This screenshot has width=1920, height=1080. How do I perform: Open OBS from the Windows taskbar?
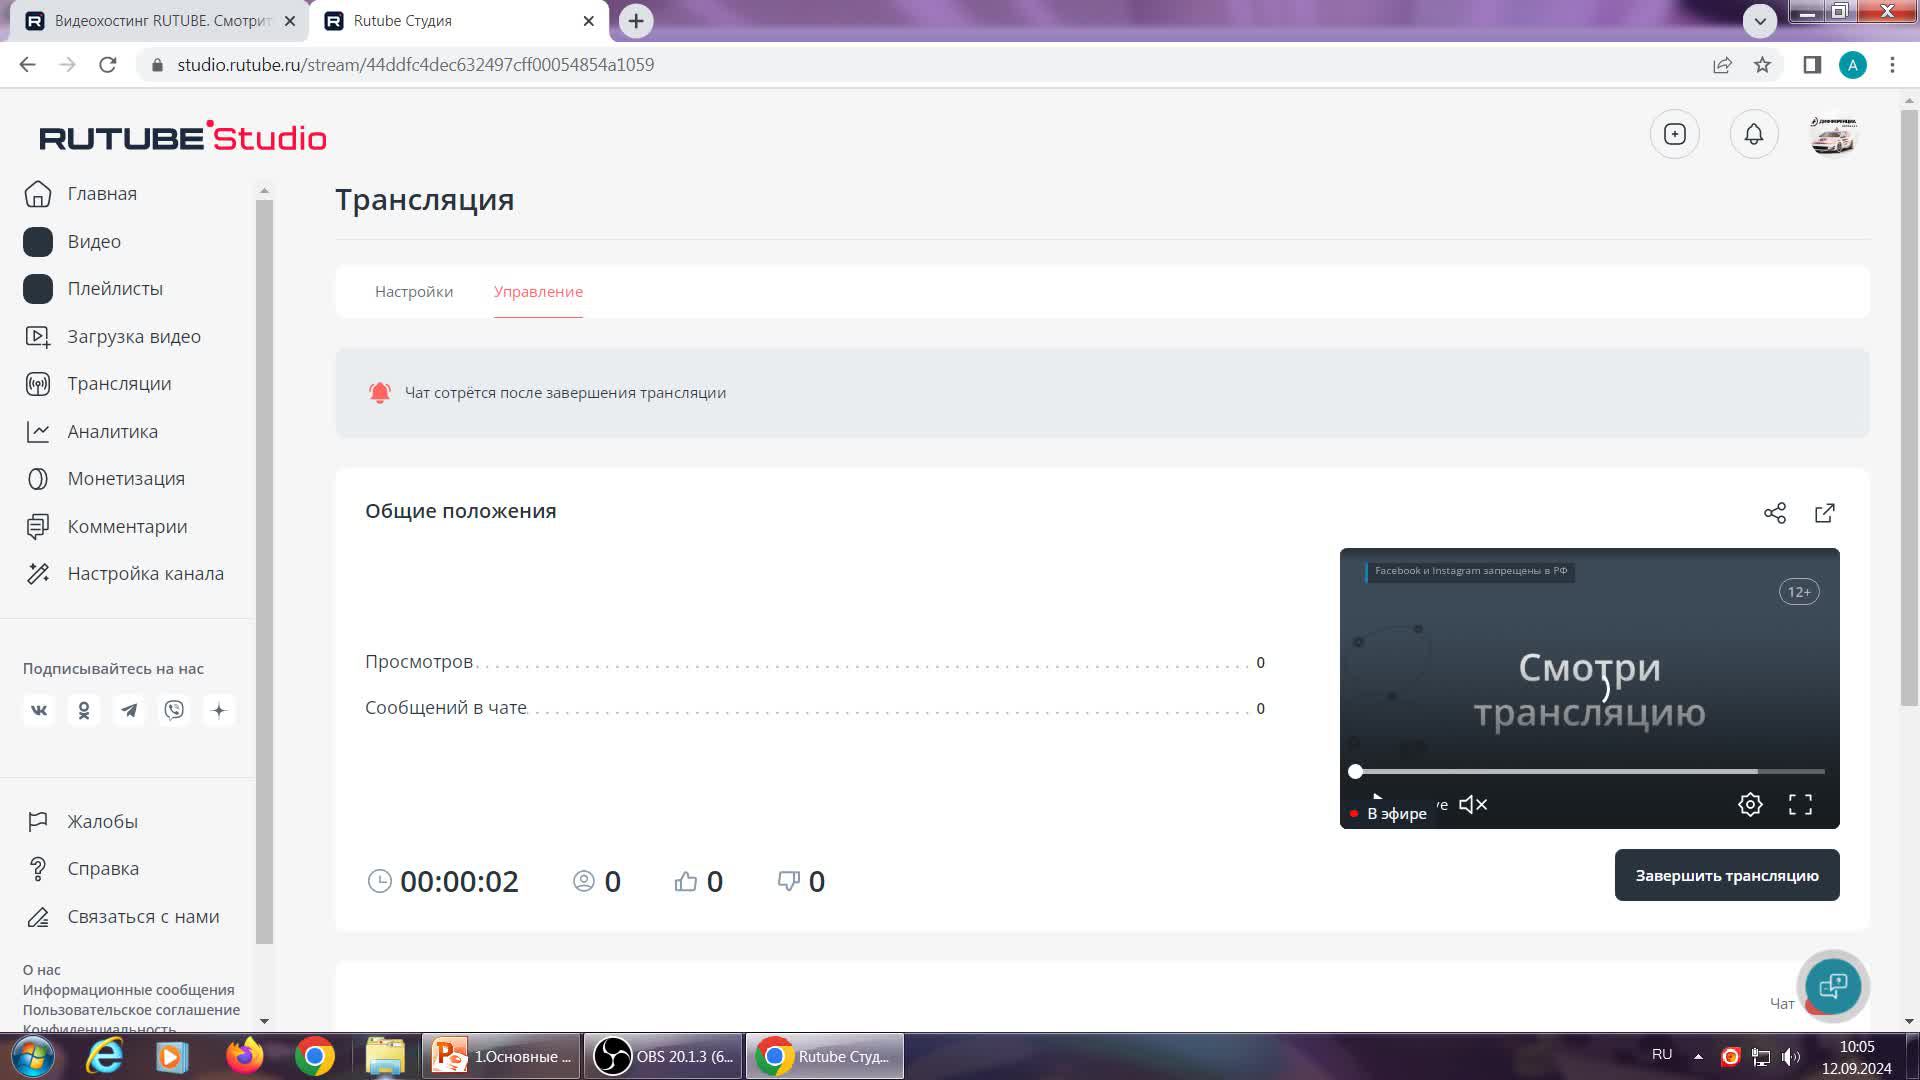[x=663, y=1056]
